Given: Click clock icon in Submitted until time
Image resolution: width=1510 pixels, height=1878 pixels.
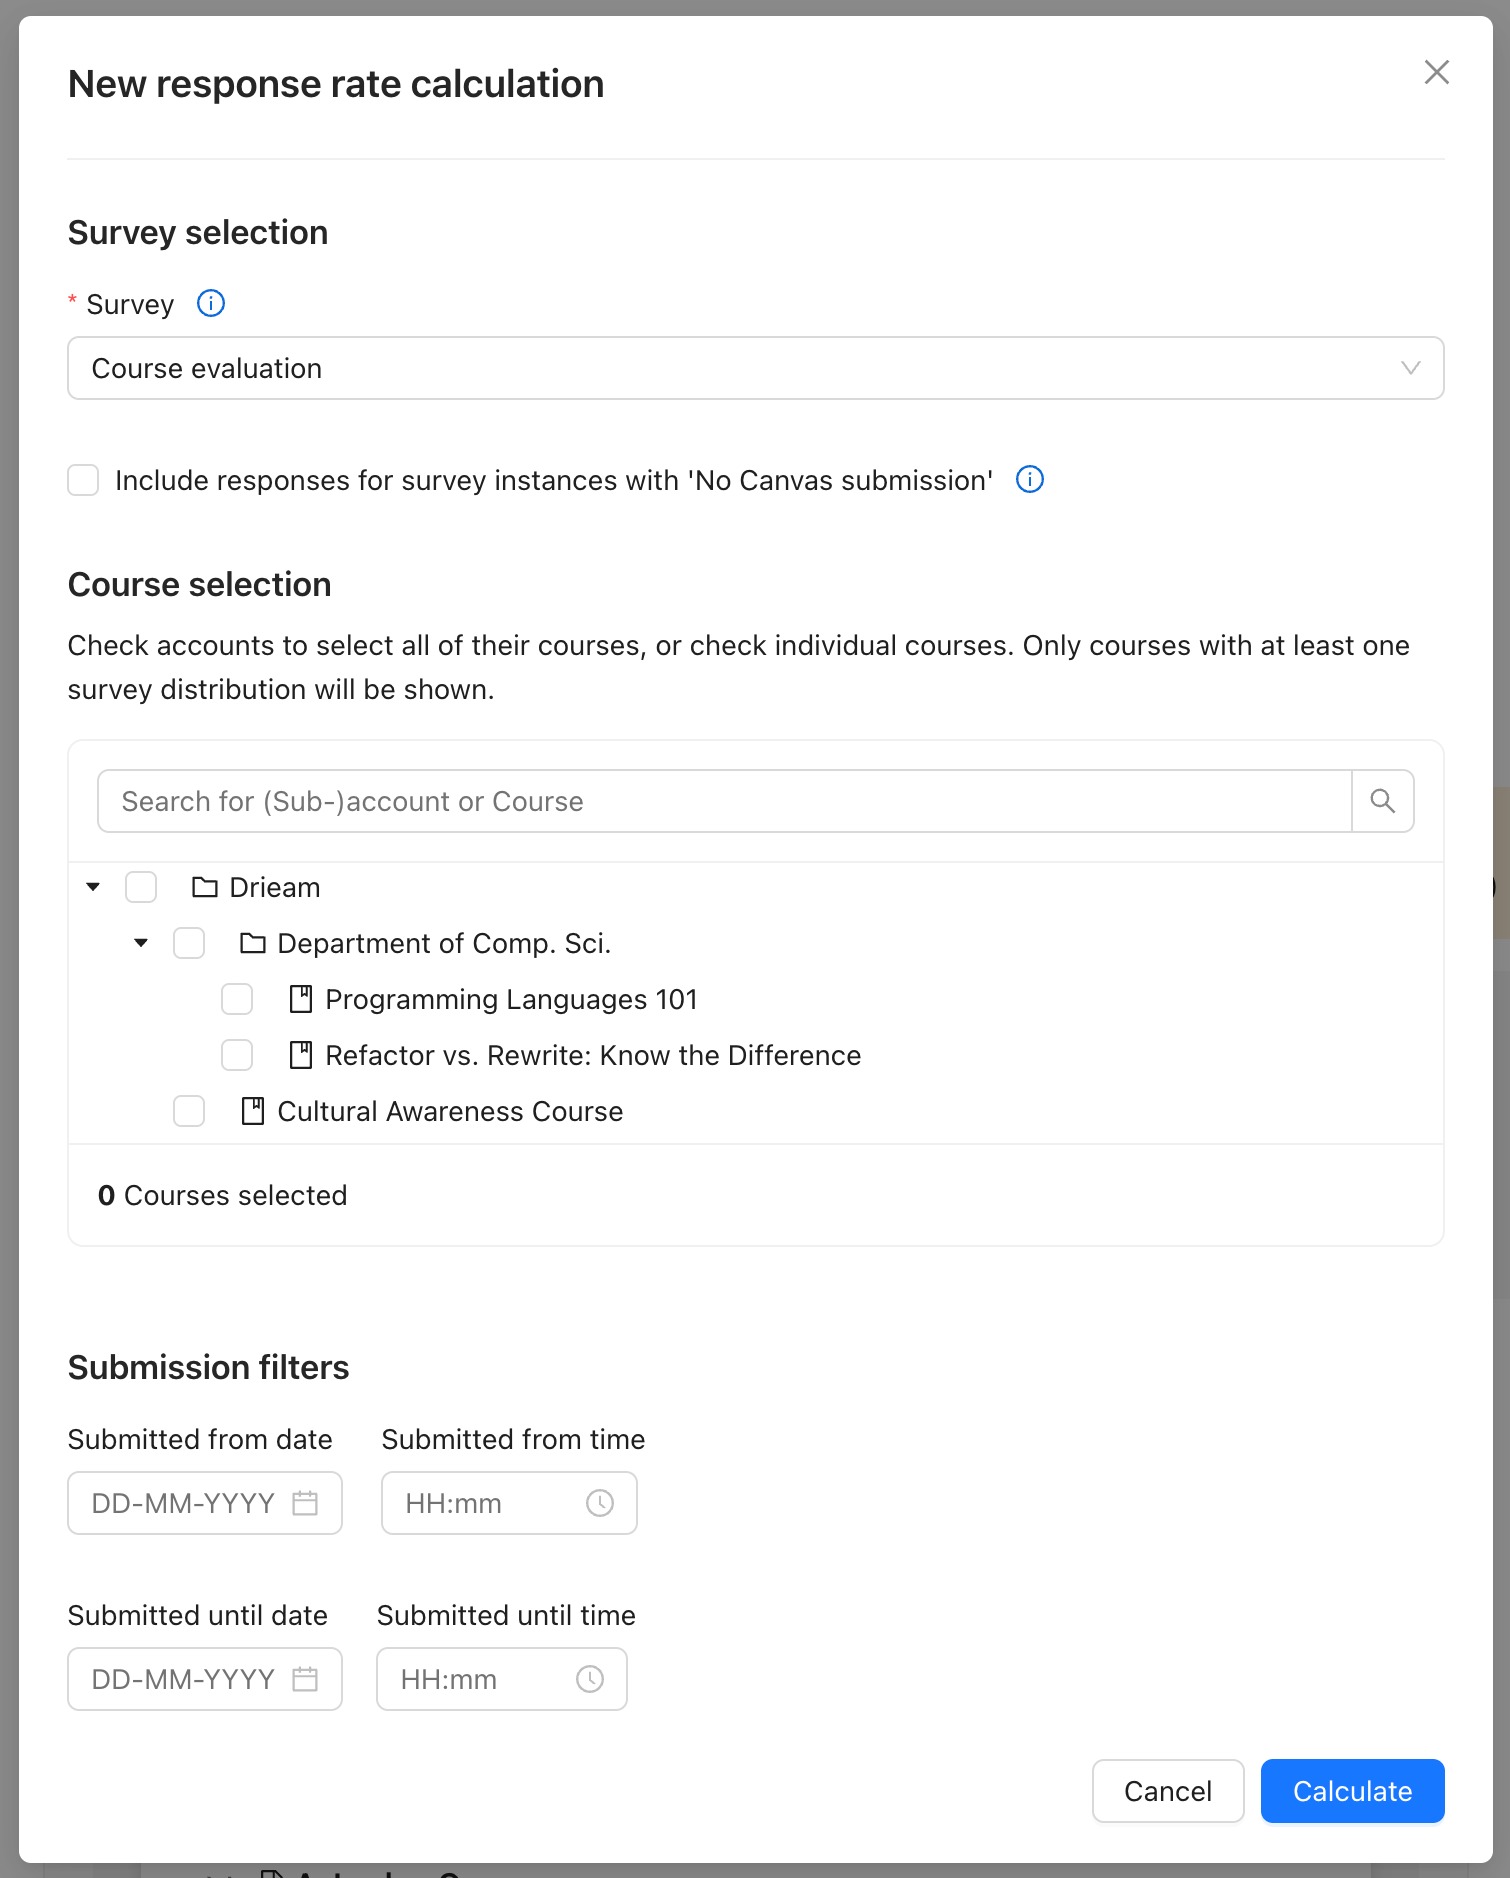Looking at the screenshot, I should (x=590, y=1679).
